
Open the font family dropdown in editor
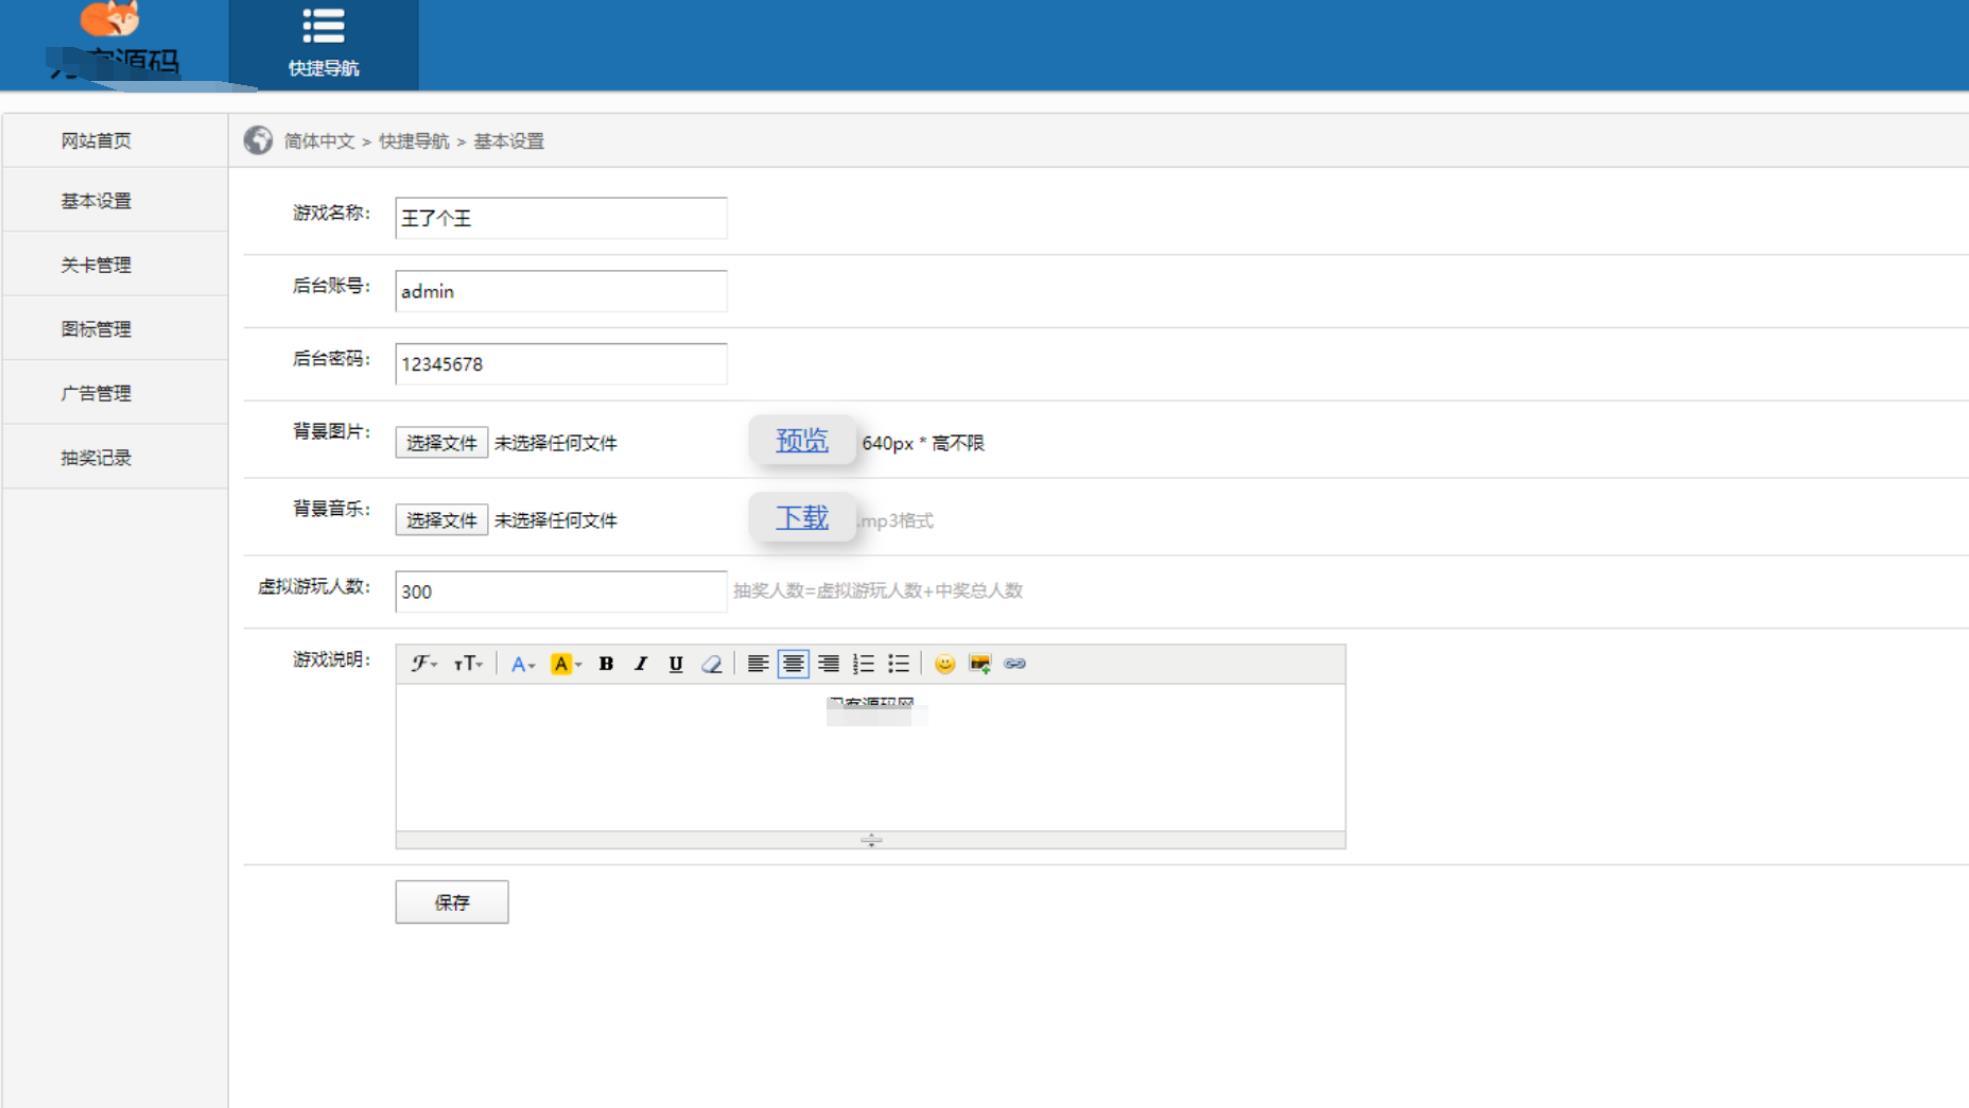[424, 663]
